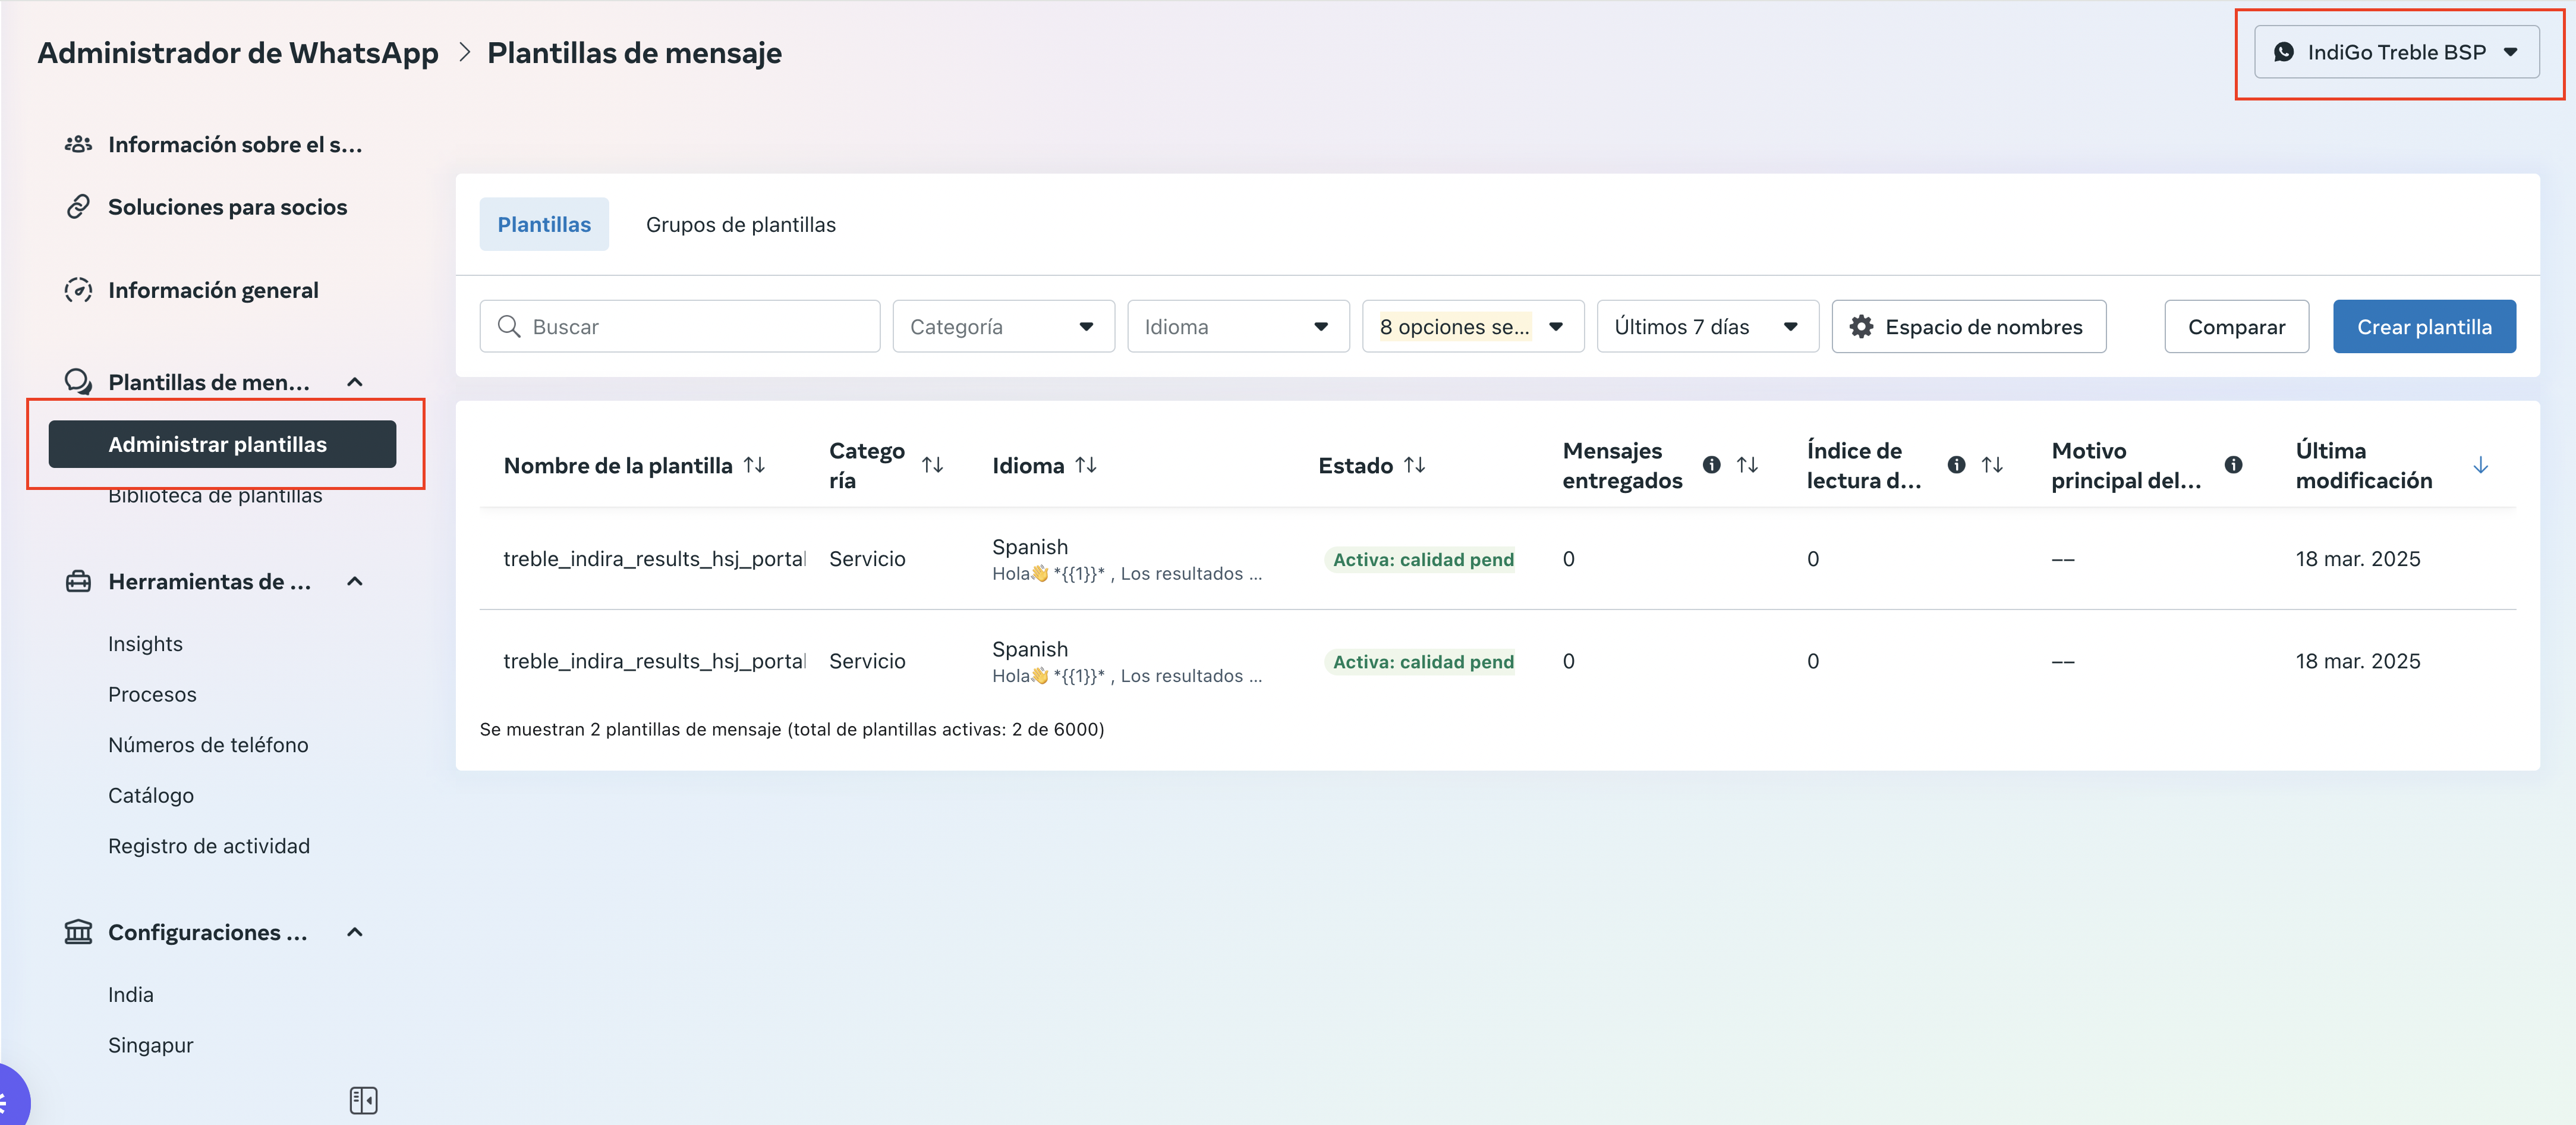Click the Espacio de nombres button

[x=1968, y=327]
